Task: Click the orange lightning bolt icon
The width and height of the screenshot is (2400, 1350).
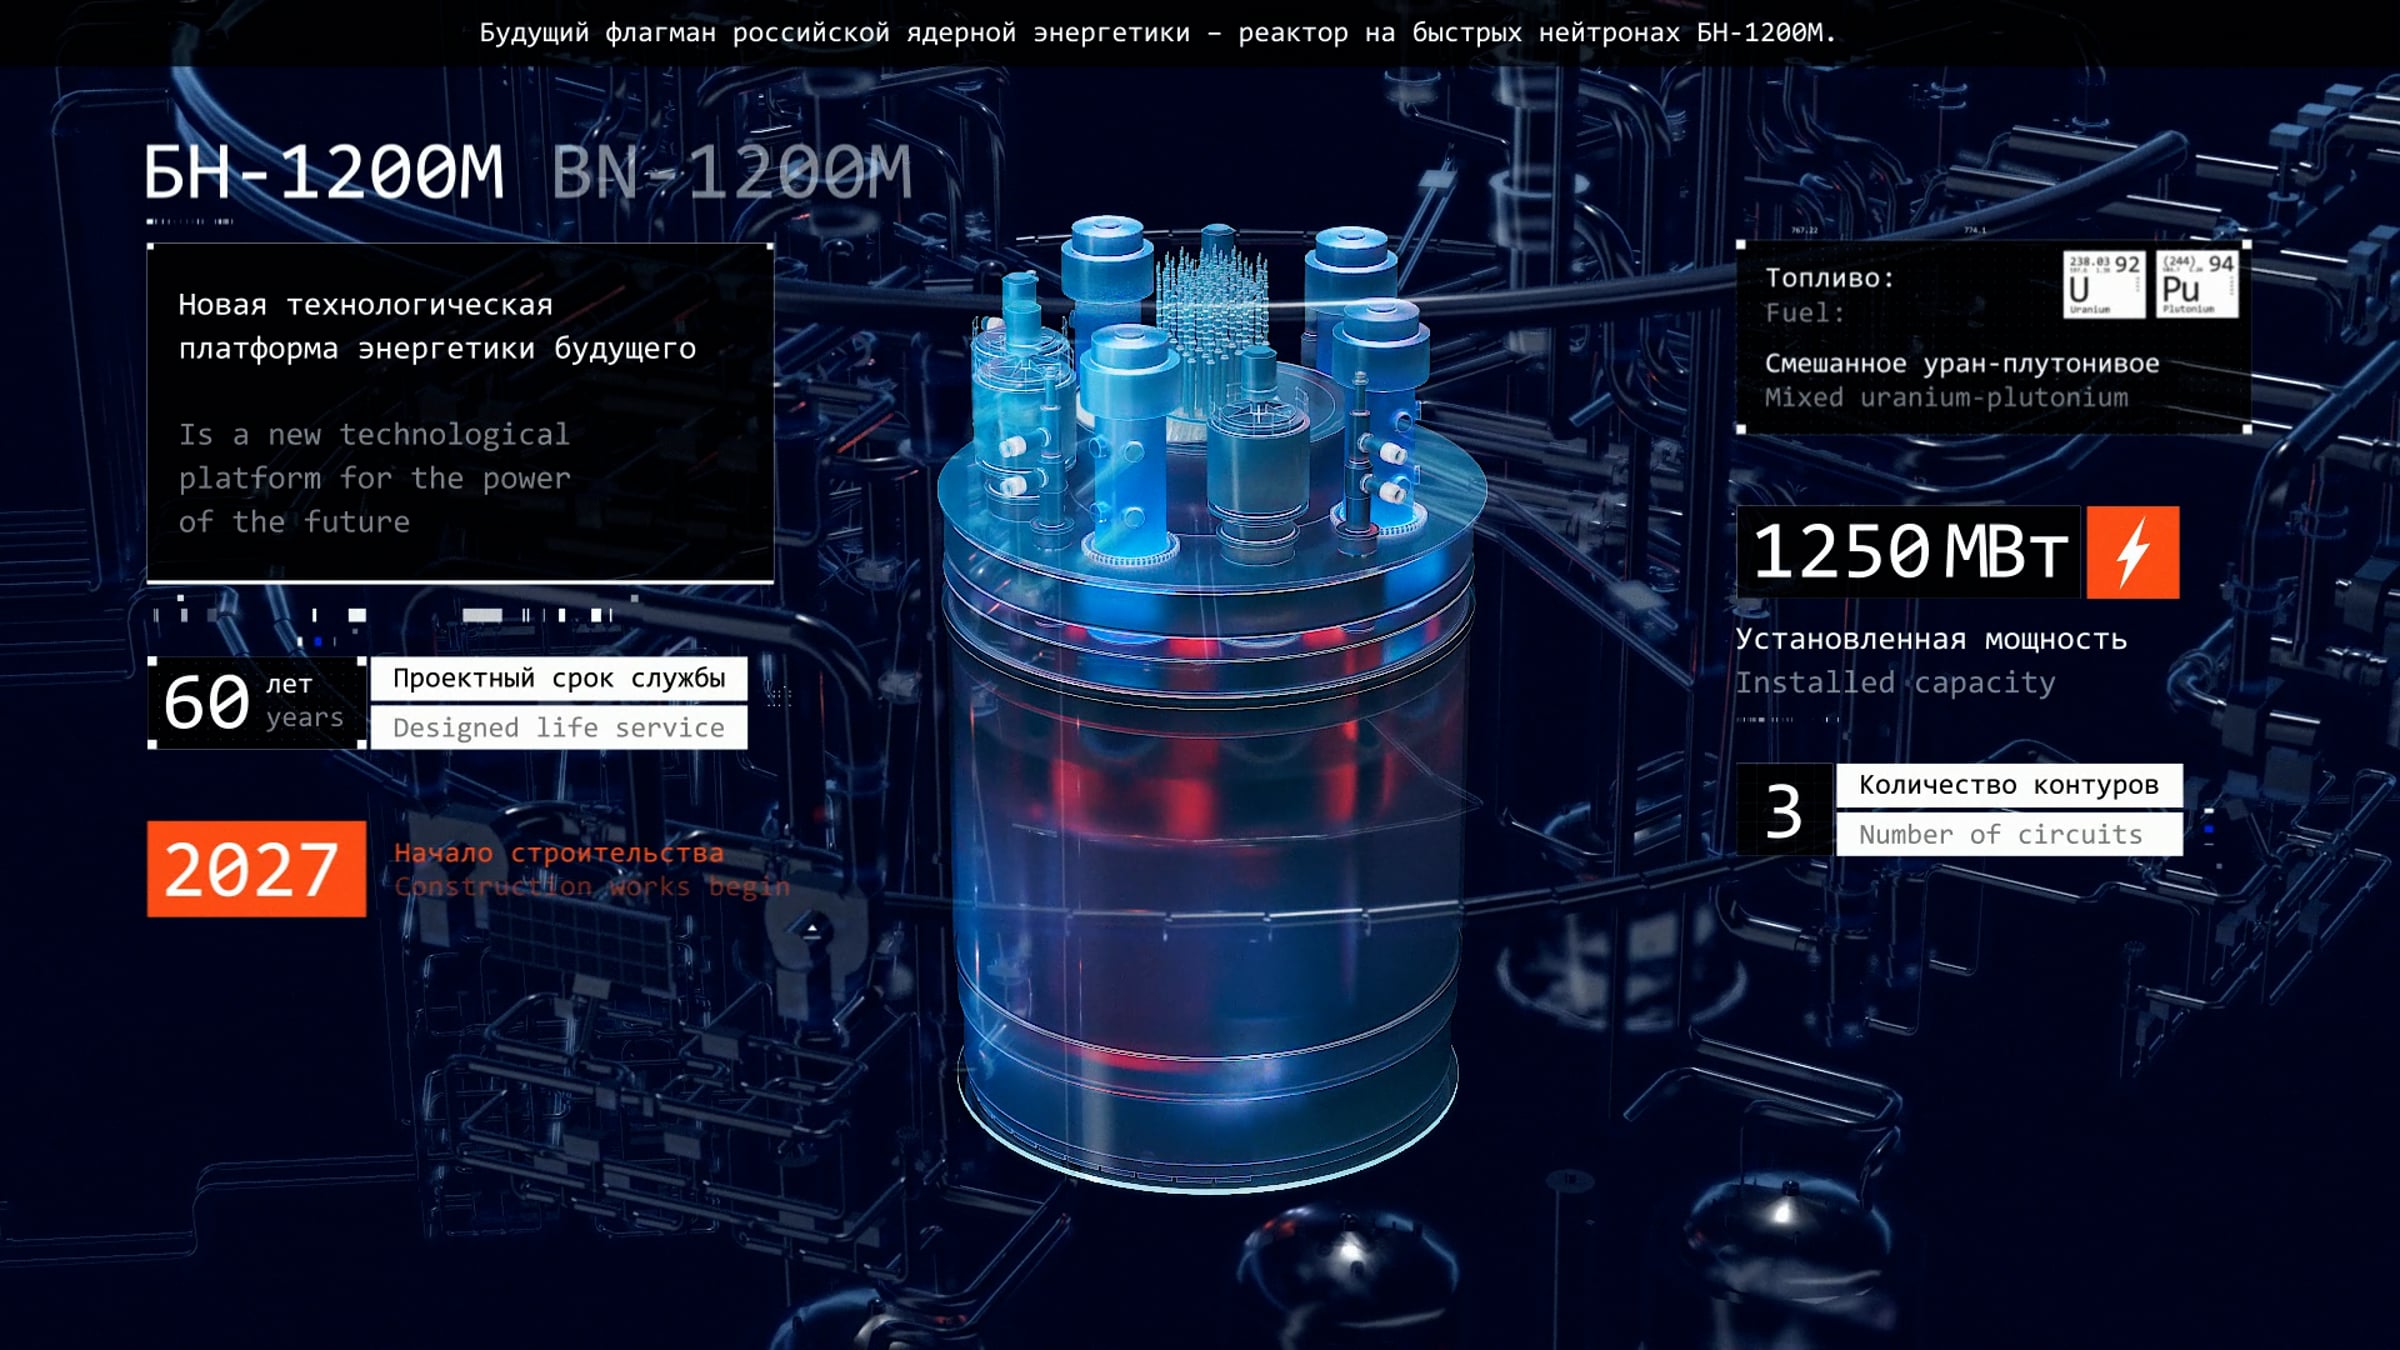Action: (x=2132, y=552)
